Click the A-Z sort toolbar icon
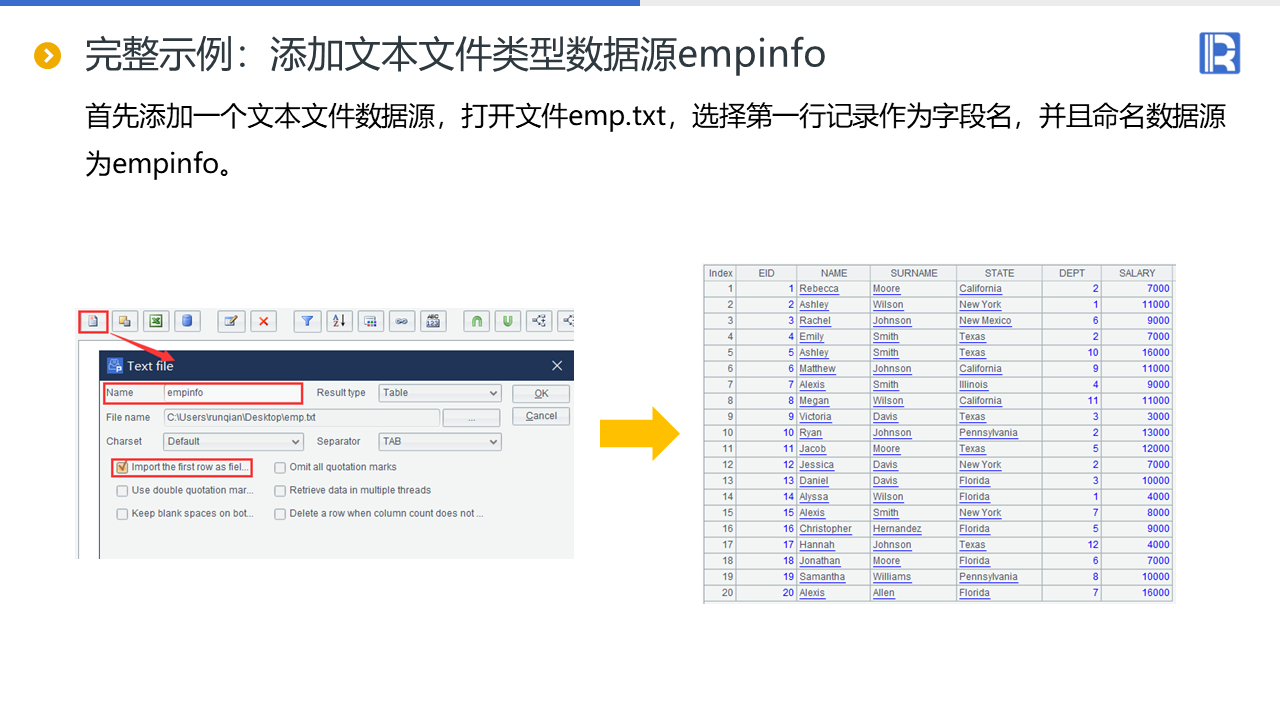 point(339,321)
